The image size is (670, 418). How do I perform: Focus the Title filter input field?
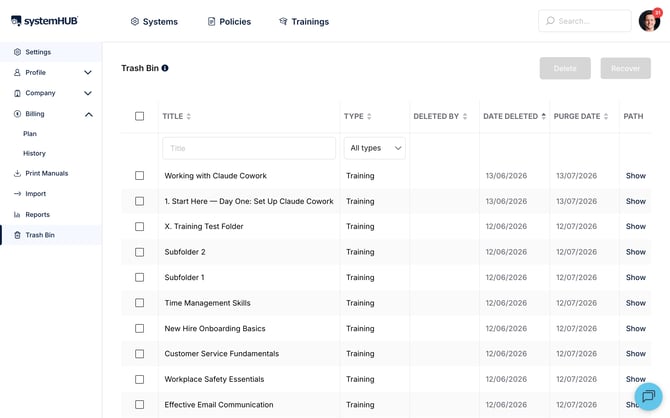(x=249, y=148)
